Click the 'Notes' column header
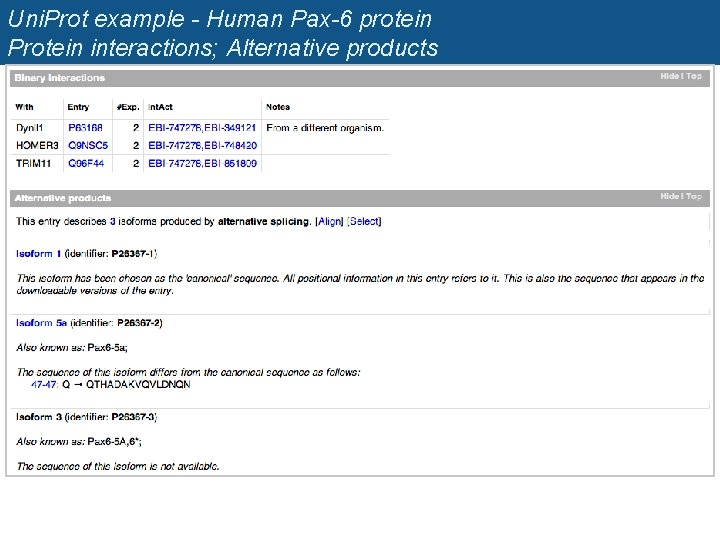Screen dimensions: 720x540 click(278, 107)
